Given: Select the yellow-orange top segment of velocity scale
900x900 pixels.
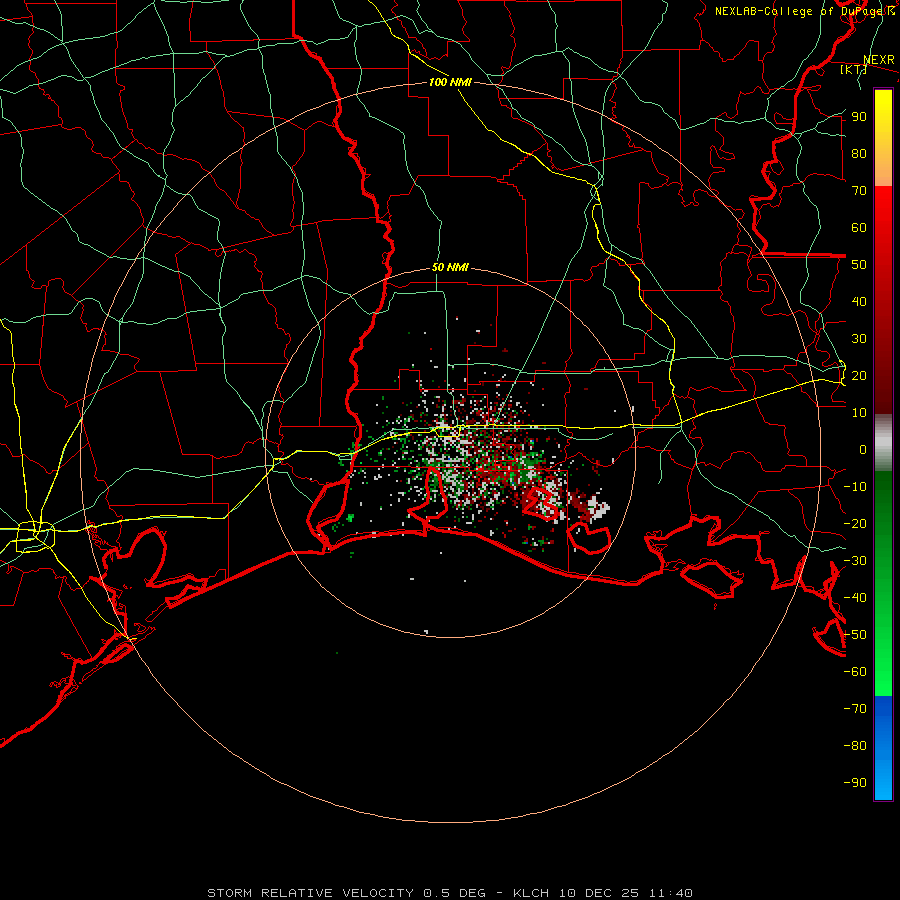Looking at the screenshot, I should click(883, 138).
